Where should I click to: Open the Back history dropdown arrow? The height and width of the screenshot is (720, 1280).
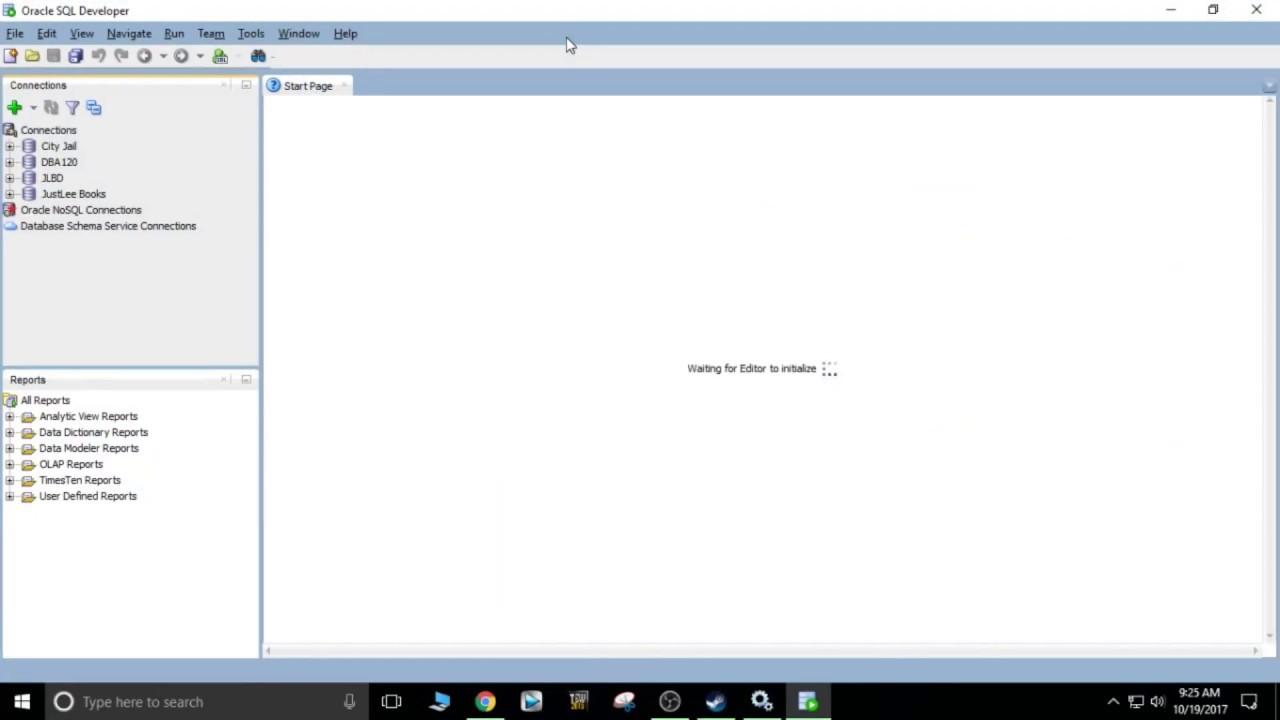click(163, 56)
